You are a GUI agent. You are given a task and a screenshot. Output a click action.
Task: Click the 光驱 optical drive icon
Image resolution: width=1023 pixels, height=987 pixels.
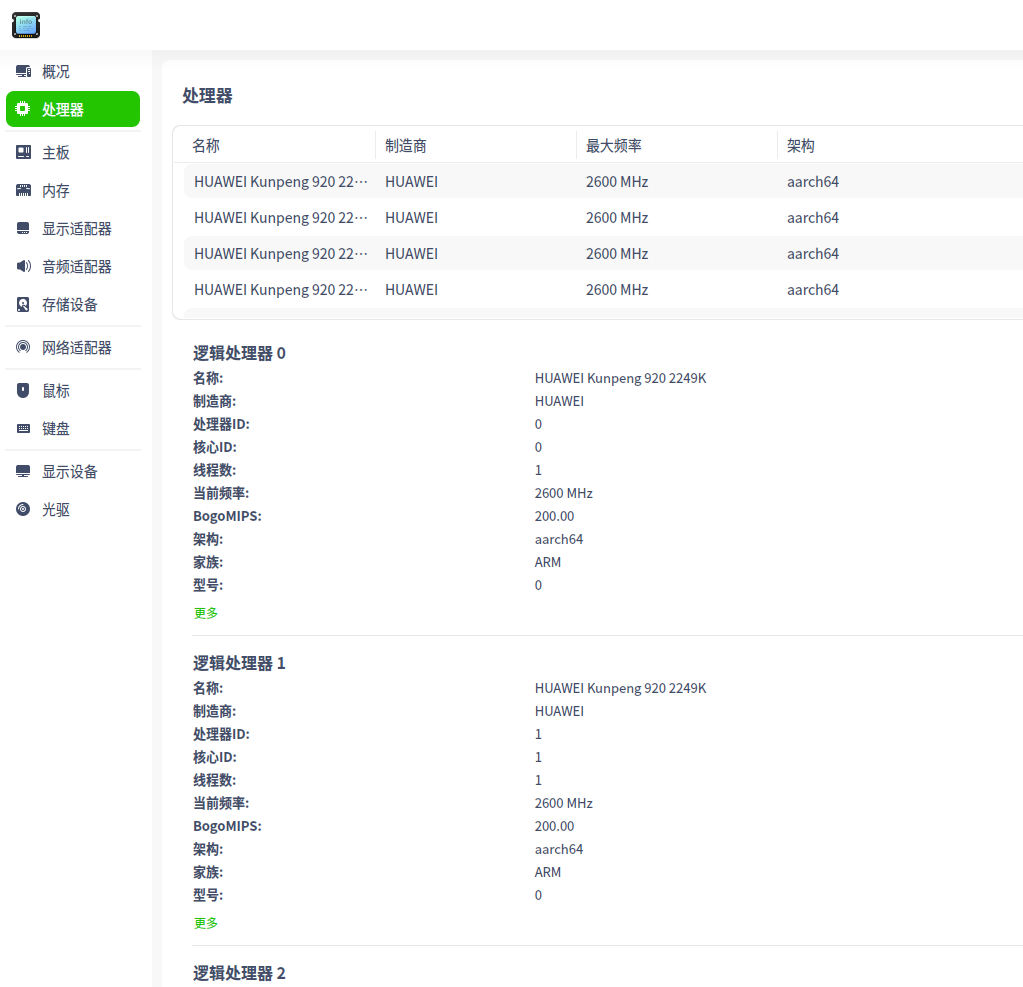point(23,509)
